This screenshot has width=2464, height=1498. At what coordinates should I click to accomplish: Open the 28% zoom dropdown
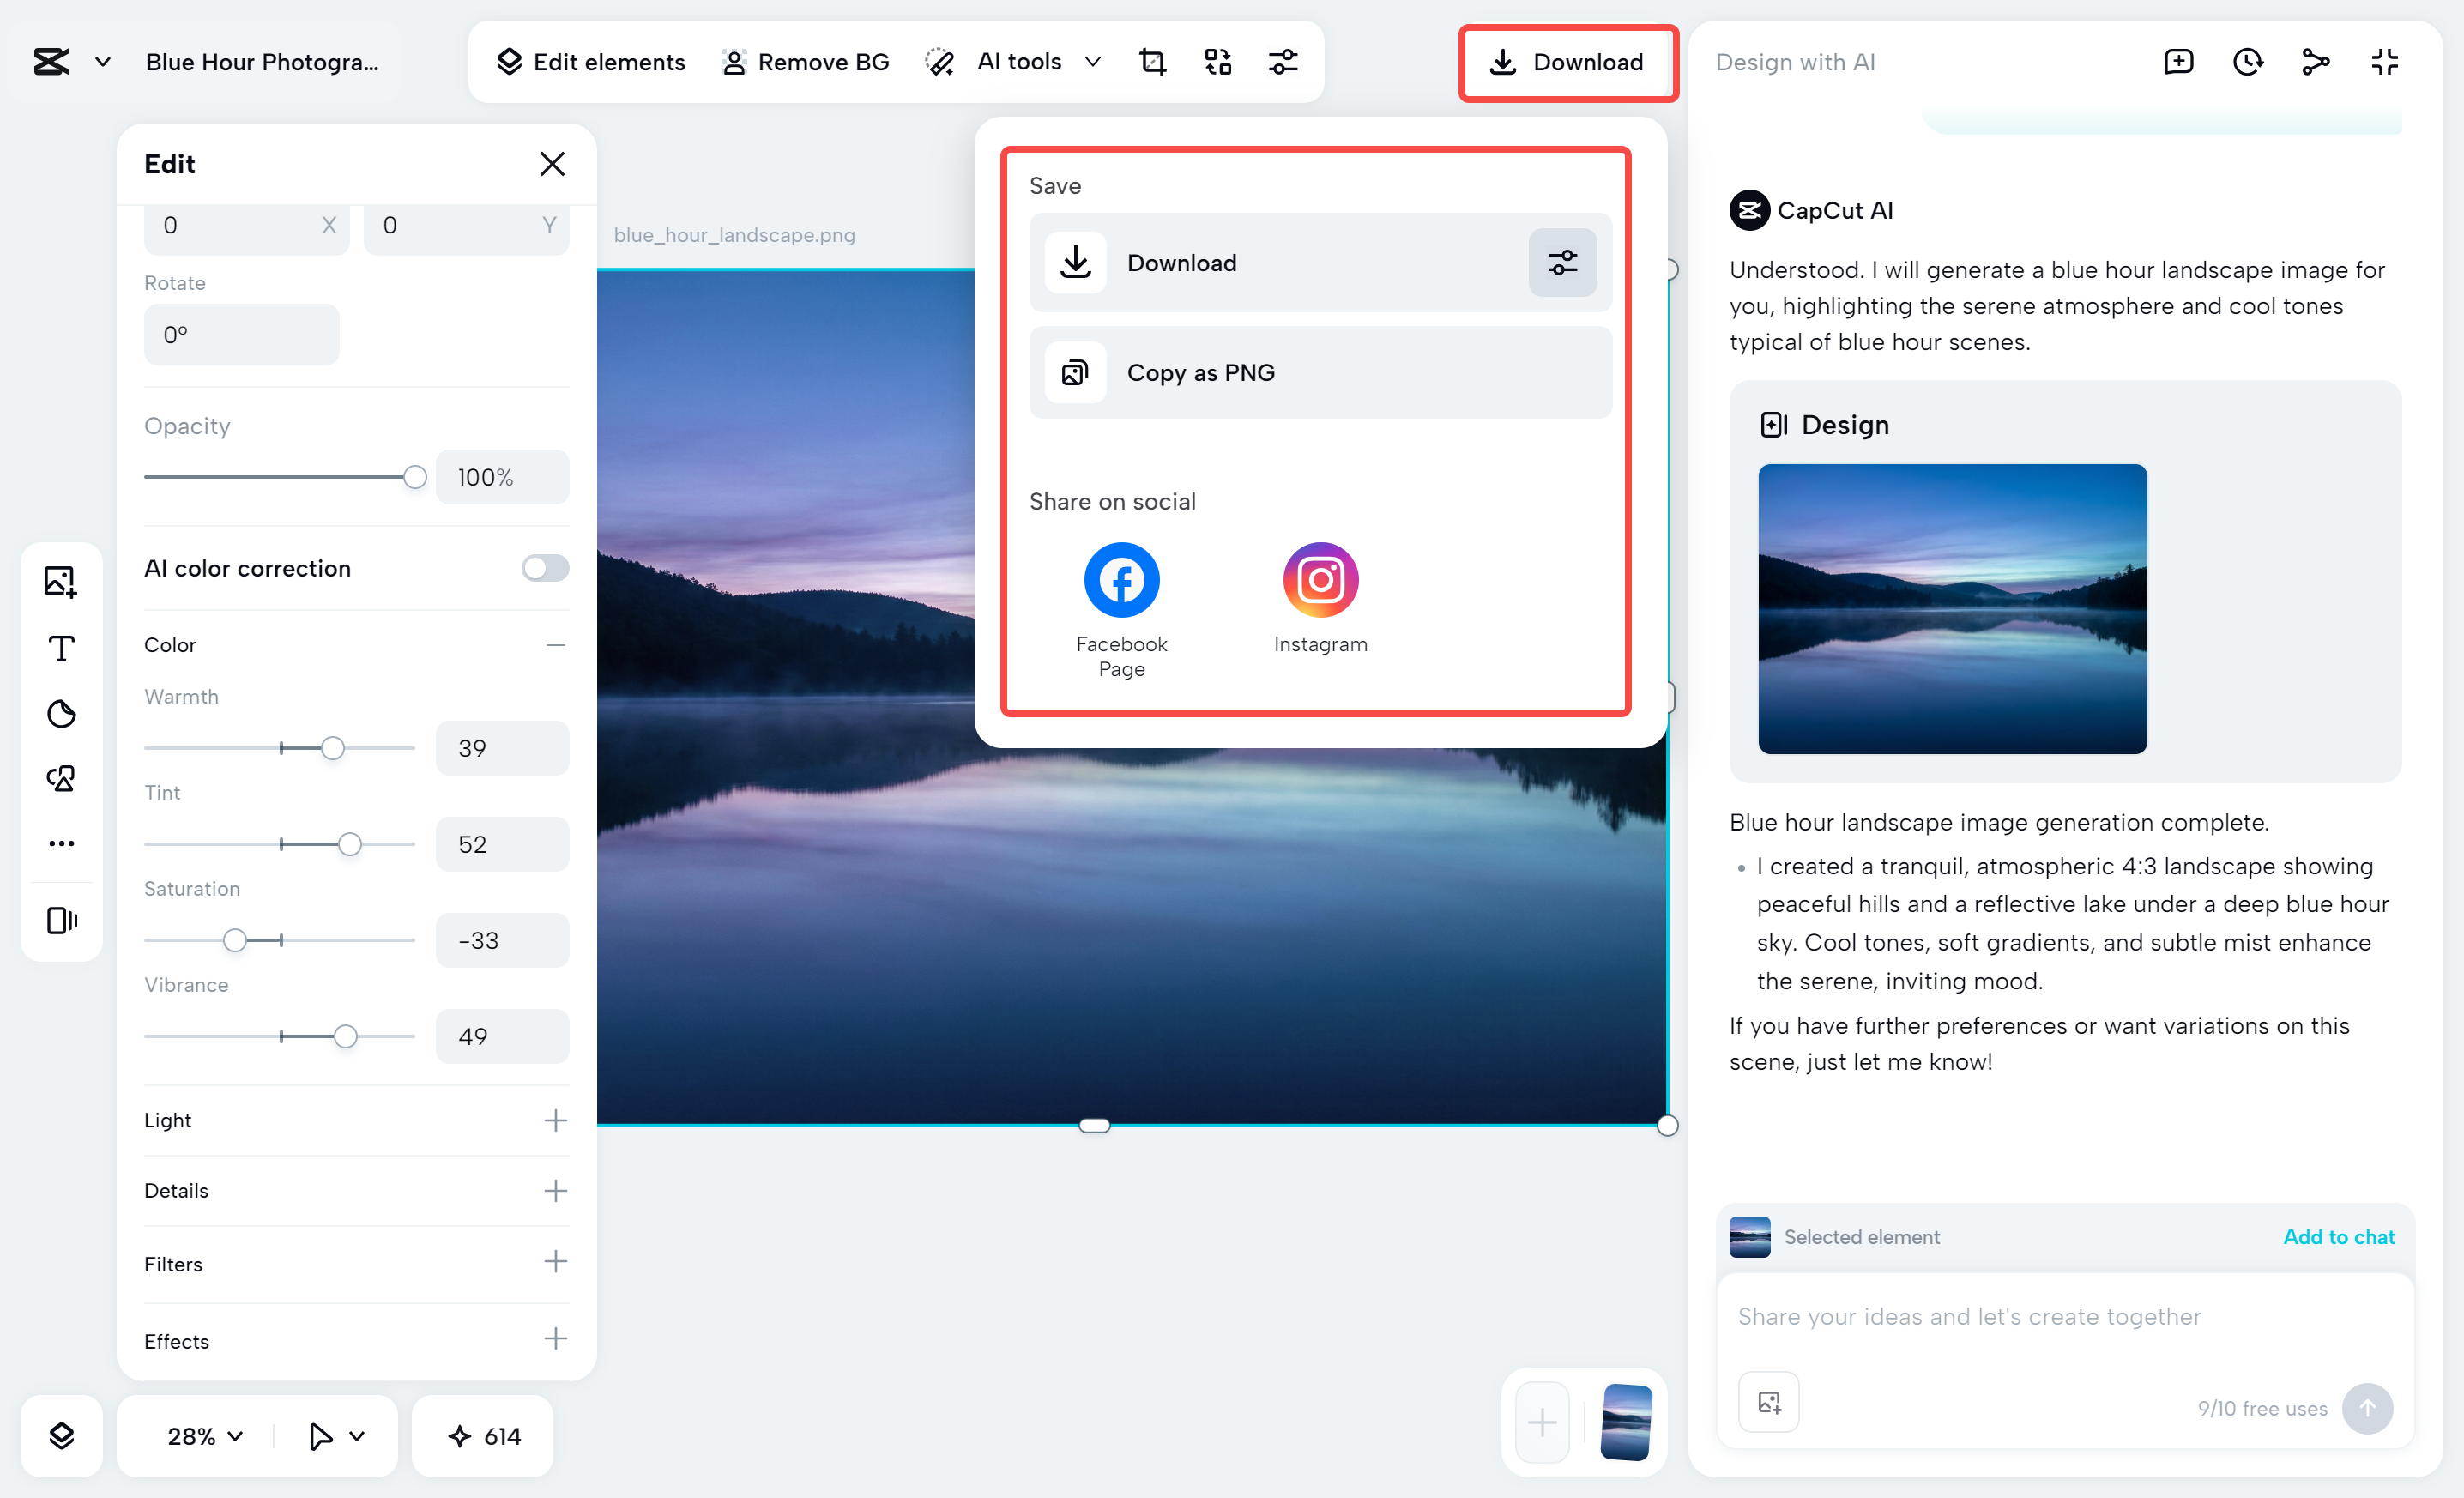(x=205, y=1436)
